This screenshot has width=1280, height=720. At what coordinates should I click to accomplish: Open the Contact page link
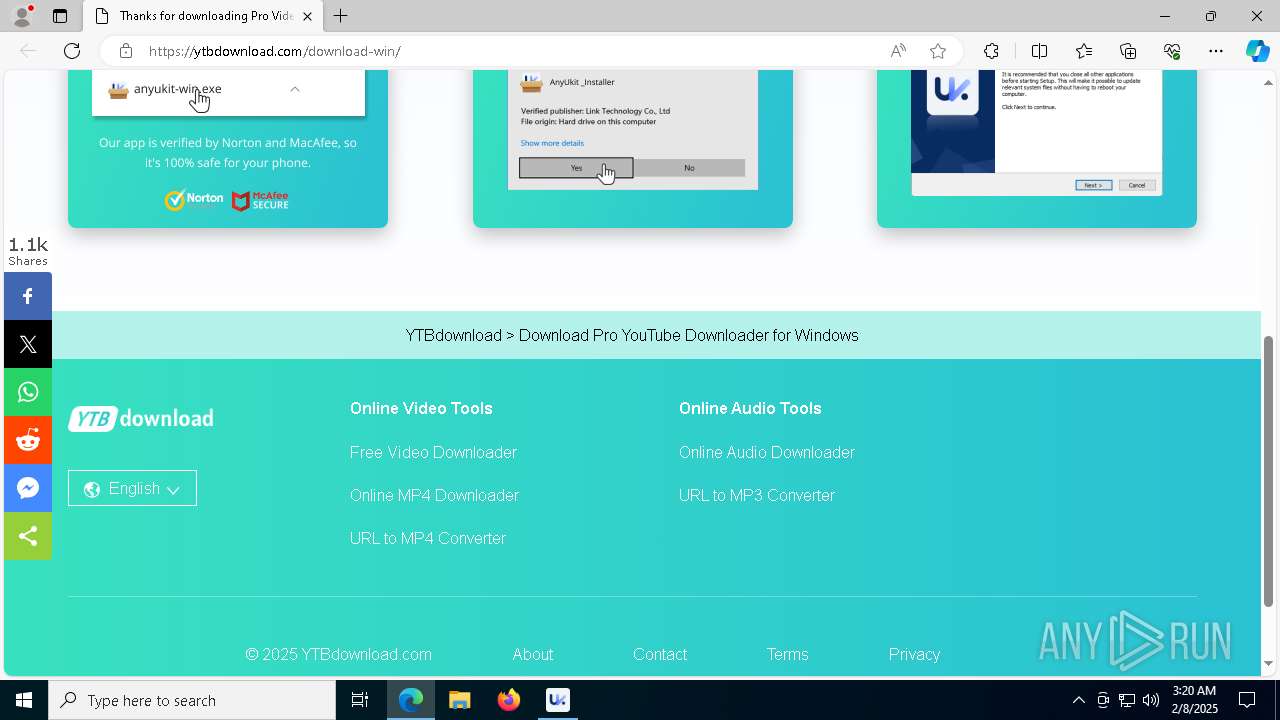[660, 654]
